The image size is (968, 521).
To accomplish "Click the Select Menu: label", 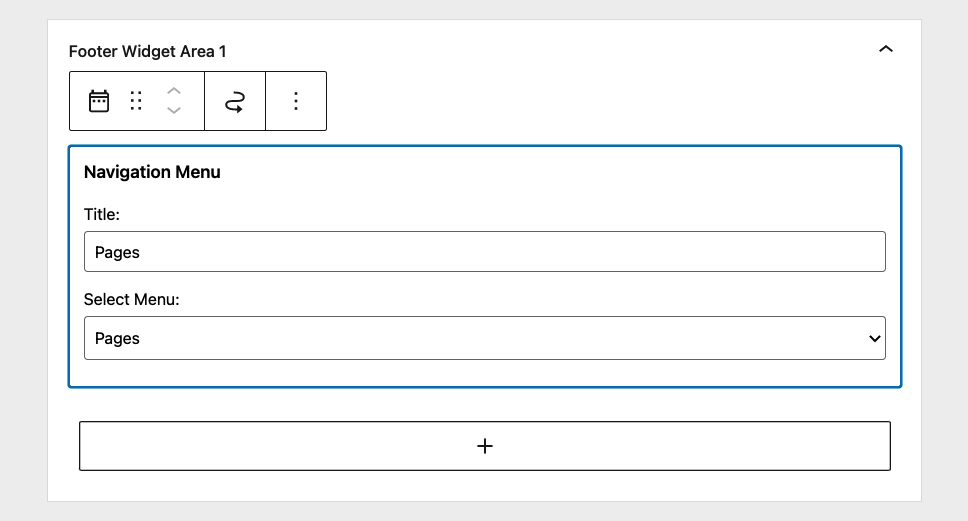I will tap(131, 299).
